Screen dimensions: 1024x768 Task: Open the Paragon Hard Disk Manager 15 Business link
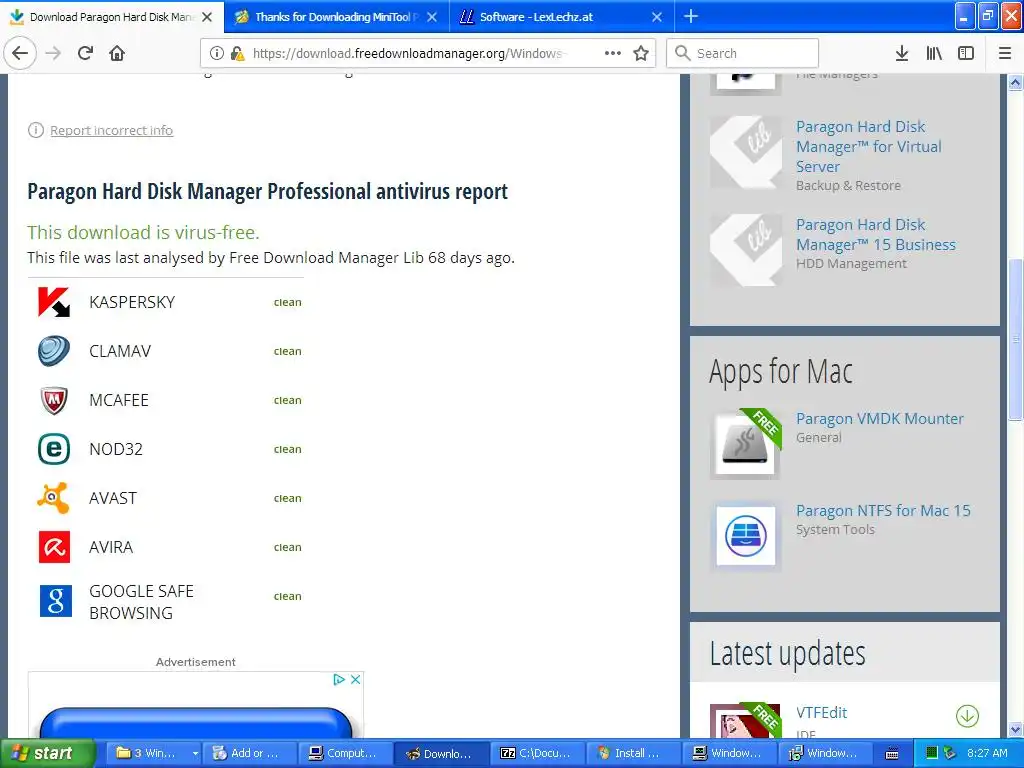pos(875,234)
